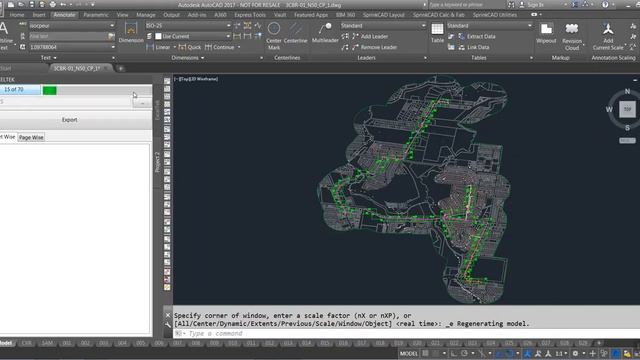Add a new drawing tab with plus
Screen dimensions: 640x360
pos(120,69)
